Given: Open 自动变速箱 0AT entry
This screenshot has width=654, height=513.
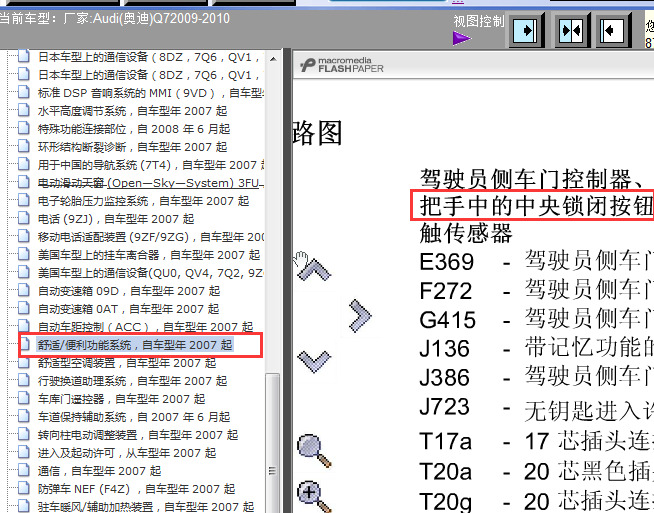Looking at the screenshot, I should [128, 309].
